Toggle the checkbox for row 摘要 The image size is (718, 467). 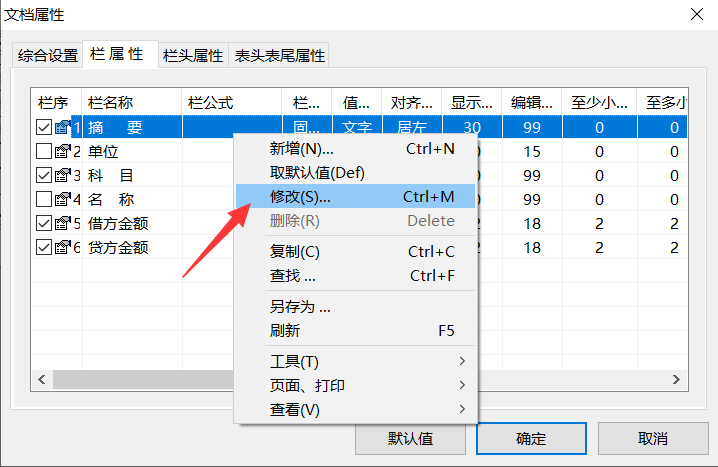pos(44,127)
